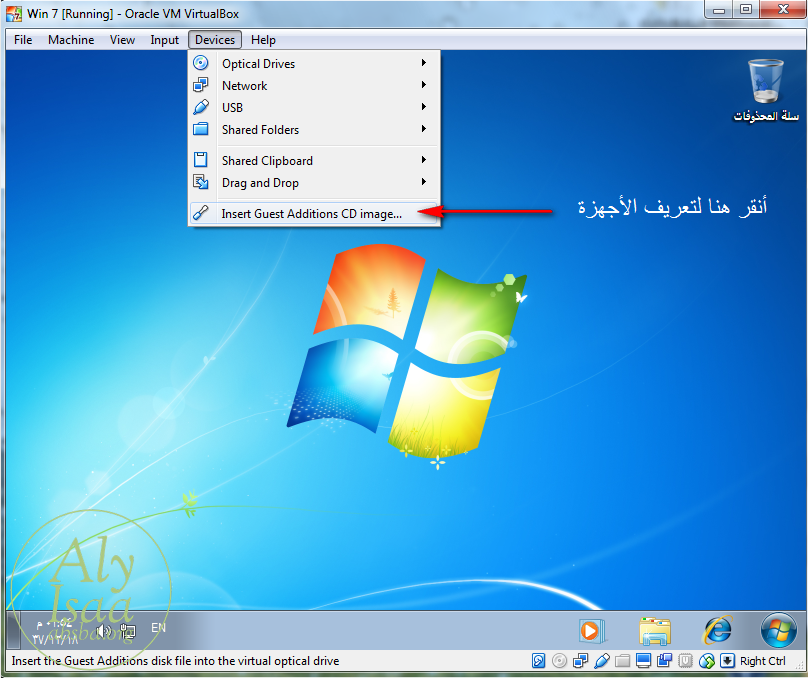Image resolution: width=808 pixels, height=678 pixels.
Task: Select Insert Guest Additions CD image
Action: coord(312,213)
